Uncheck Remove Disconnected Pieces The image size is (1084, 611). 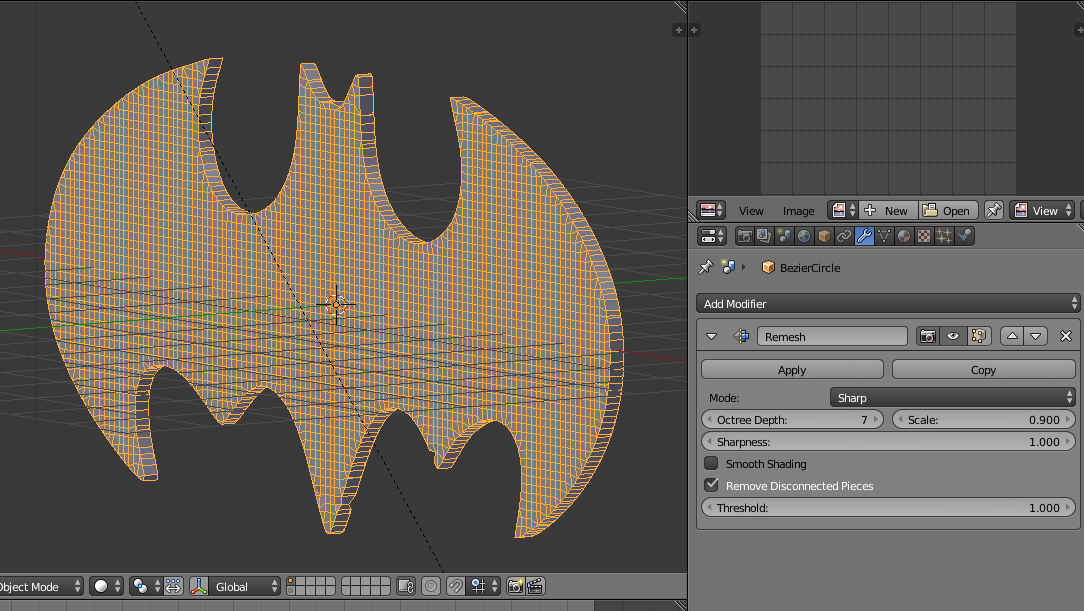click(x=711, y=486)
